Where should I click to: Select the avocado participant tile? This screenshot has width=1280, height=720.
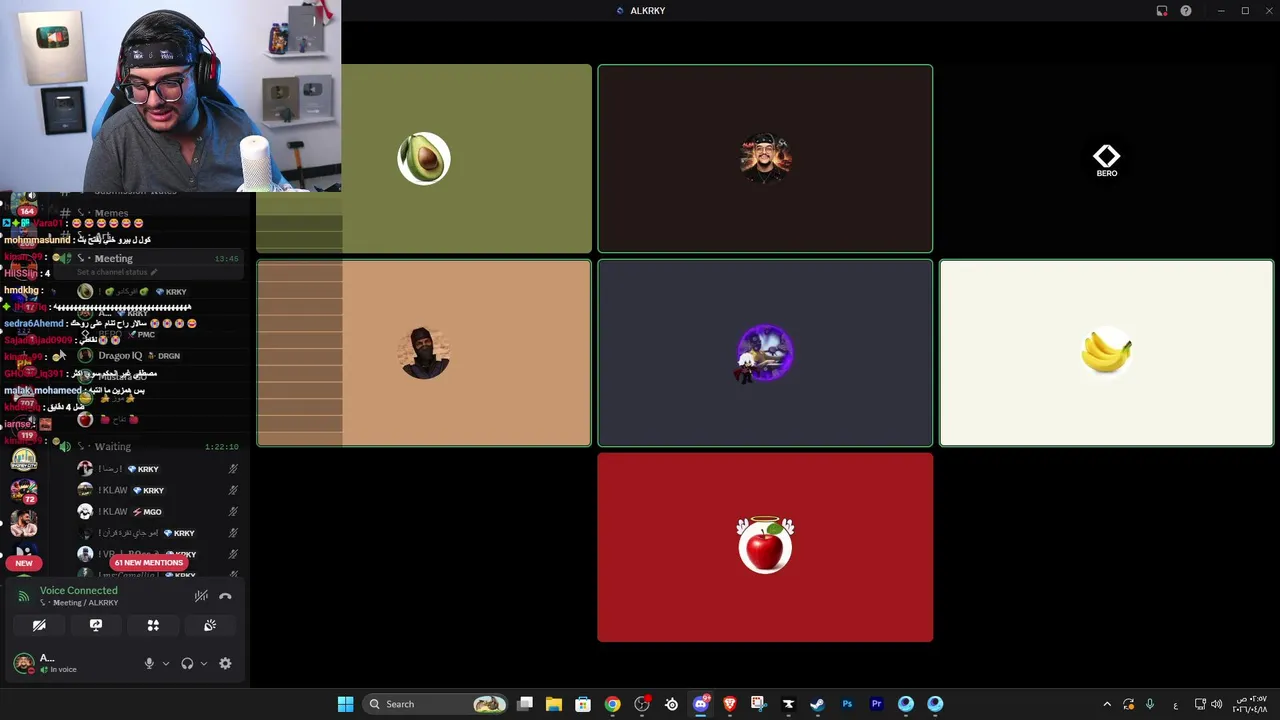click(424, 158)
